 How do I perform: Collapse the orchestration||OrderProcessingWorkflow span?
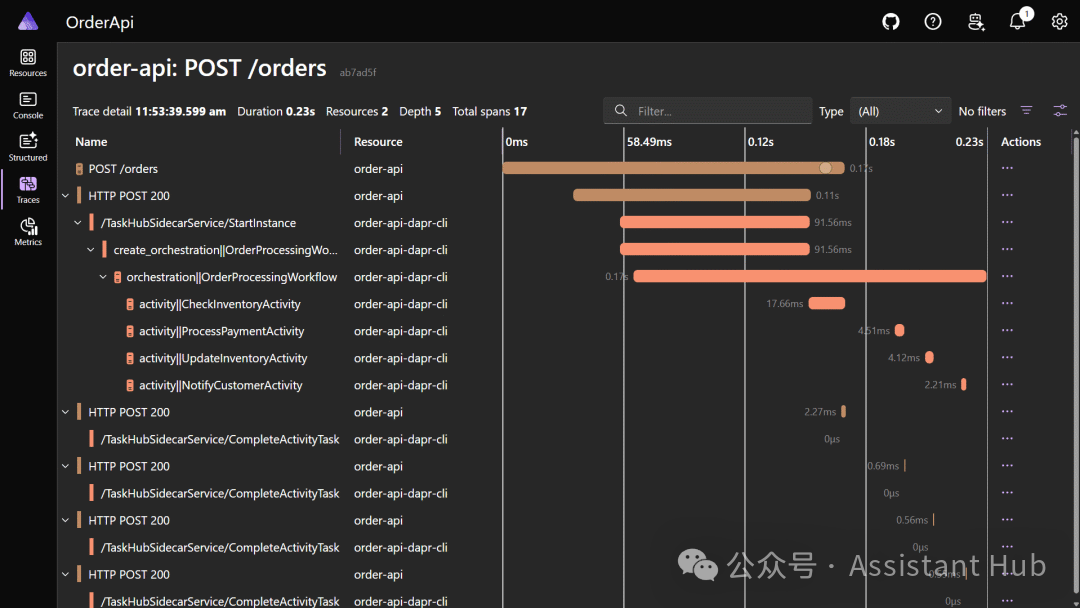coord(103,277)
